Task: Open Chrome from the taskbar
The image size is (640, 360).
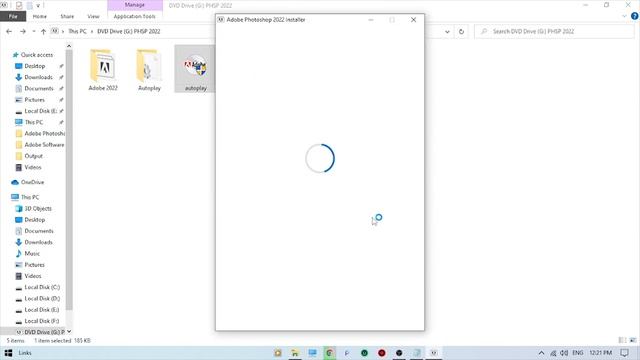Action: click(x=329, y=353)
